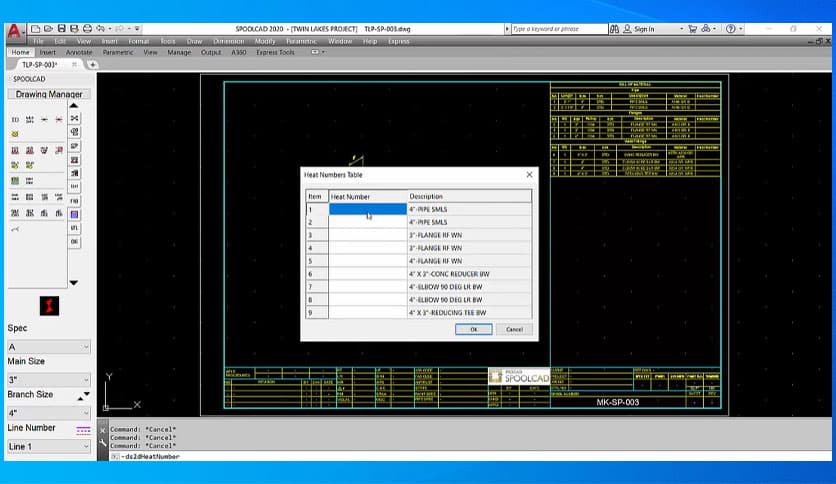Click the FIB icon in vertical toolbar
836x484 pixels.
click(x=74, y=201)
